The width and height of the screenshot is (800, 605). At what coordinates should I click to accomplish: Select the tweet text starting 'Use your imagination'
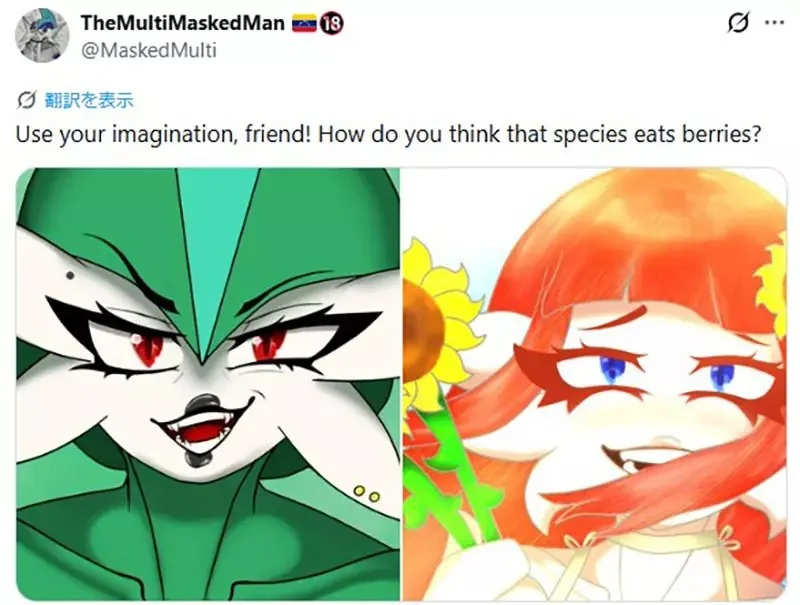[x=388, y=135]
